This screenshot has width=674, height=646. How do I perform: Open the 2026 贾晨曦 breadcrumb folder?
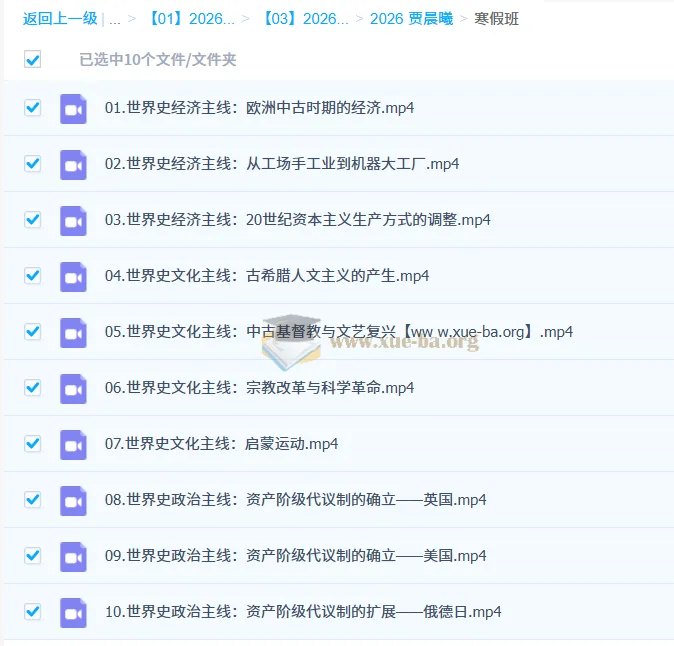tap(411, 19)
